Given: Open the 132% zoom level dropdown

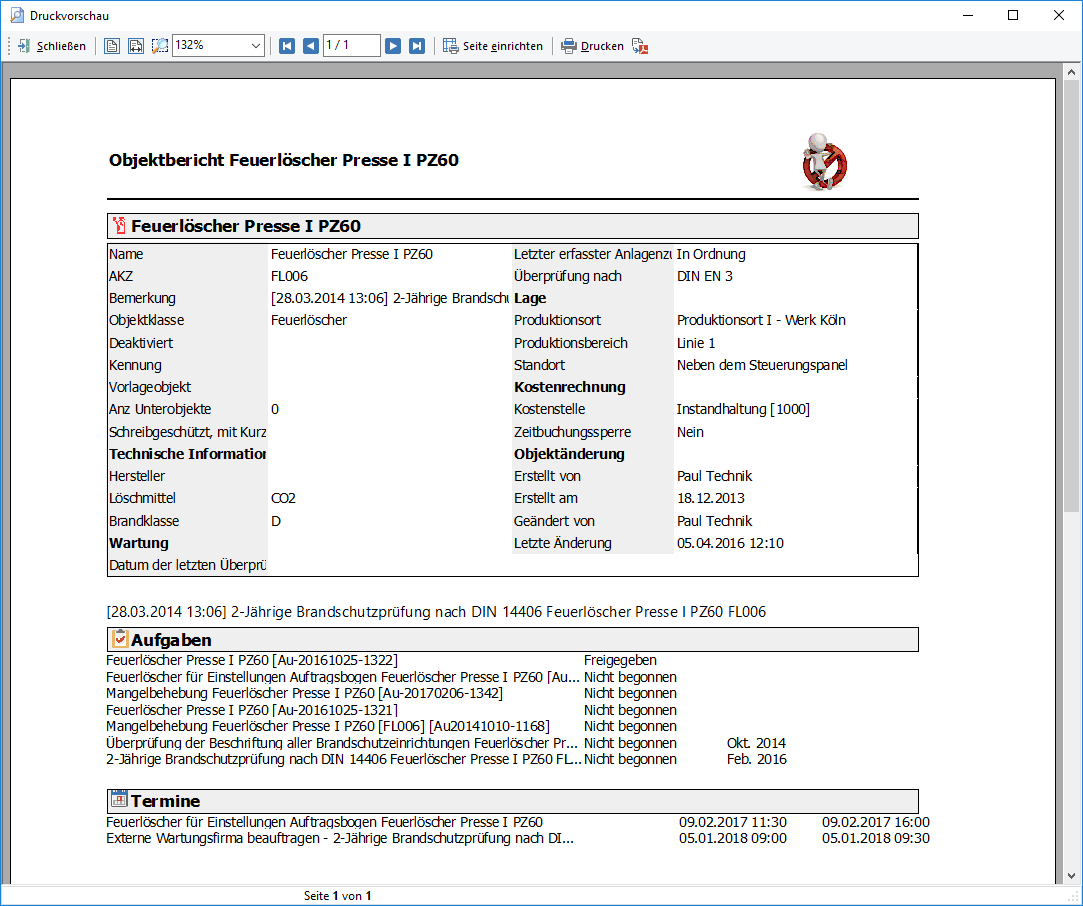Looking at the screenshot, I should pos(218,46).
